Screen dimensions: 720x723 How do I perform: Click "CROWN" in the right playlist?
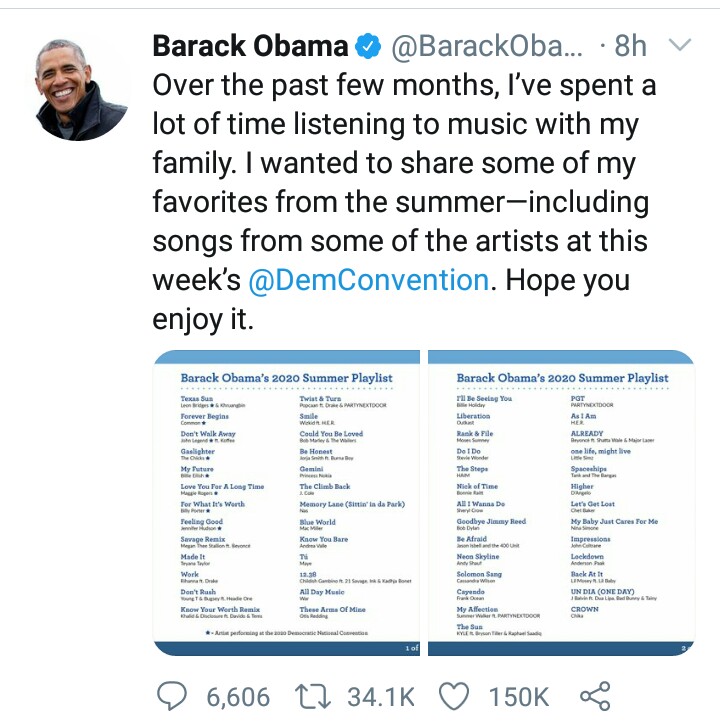tap(584, 608)
